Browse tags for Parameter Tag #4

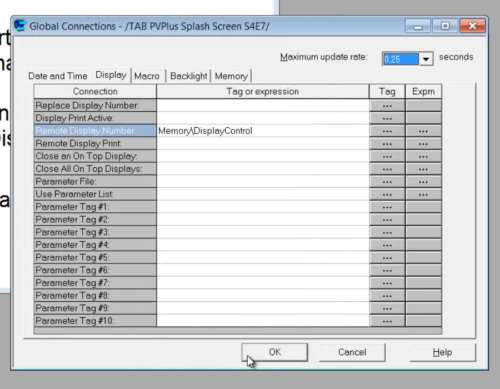point(387,245)
